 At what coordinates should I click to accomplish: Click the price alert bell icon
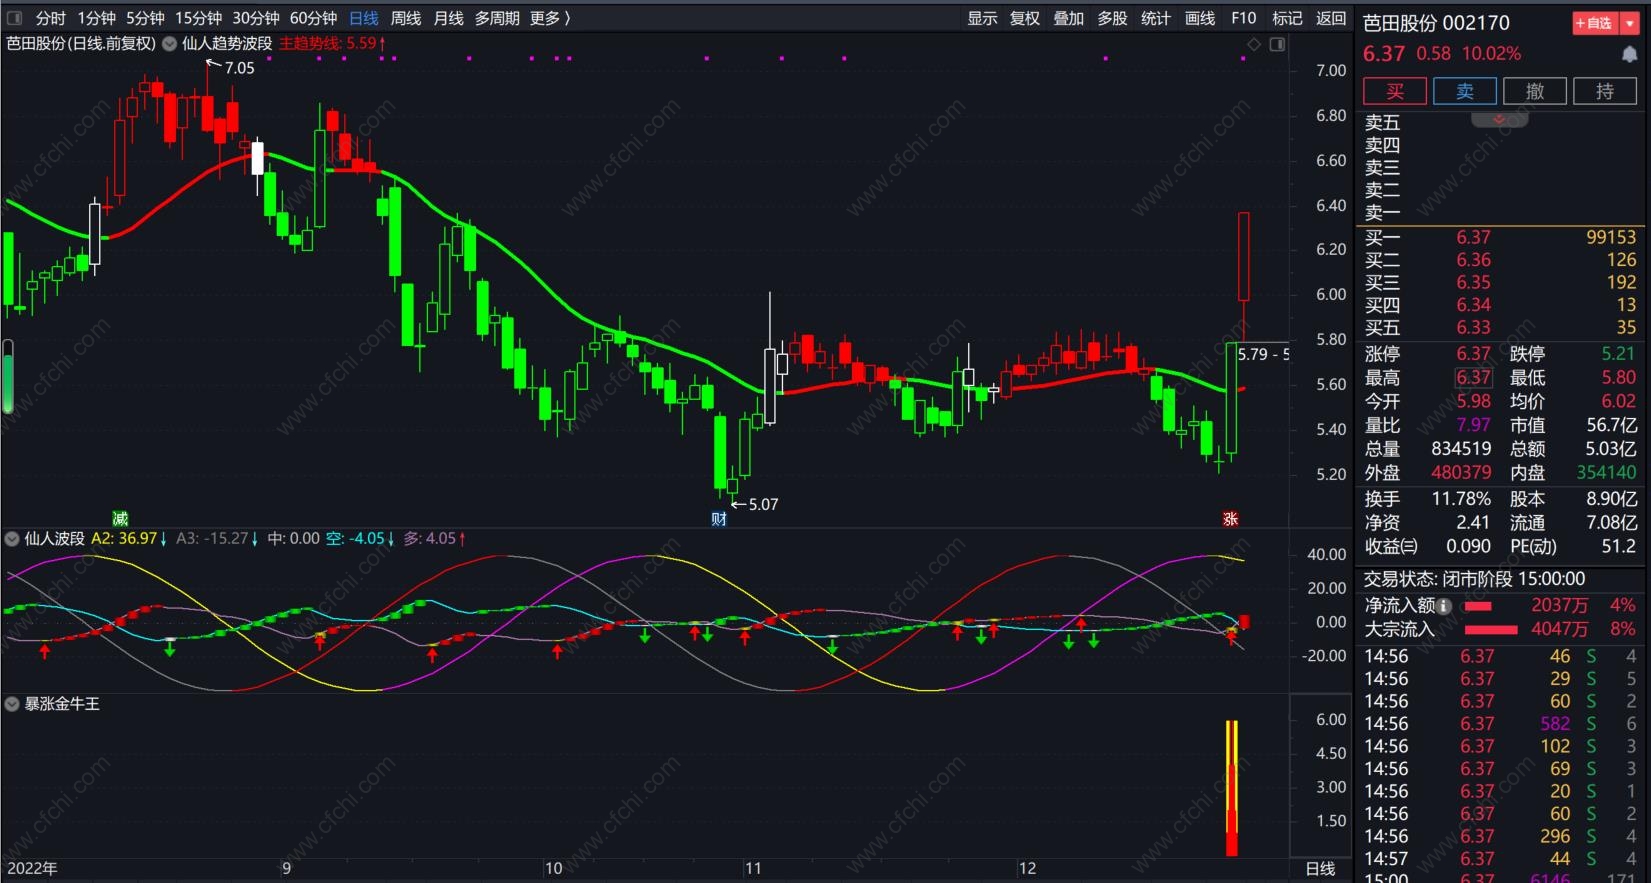[x=1629, y=54]
